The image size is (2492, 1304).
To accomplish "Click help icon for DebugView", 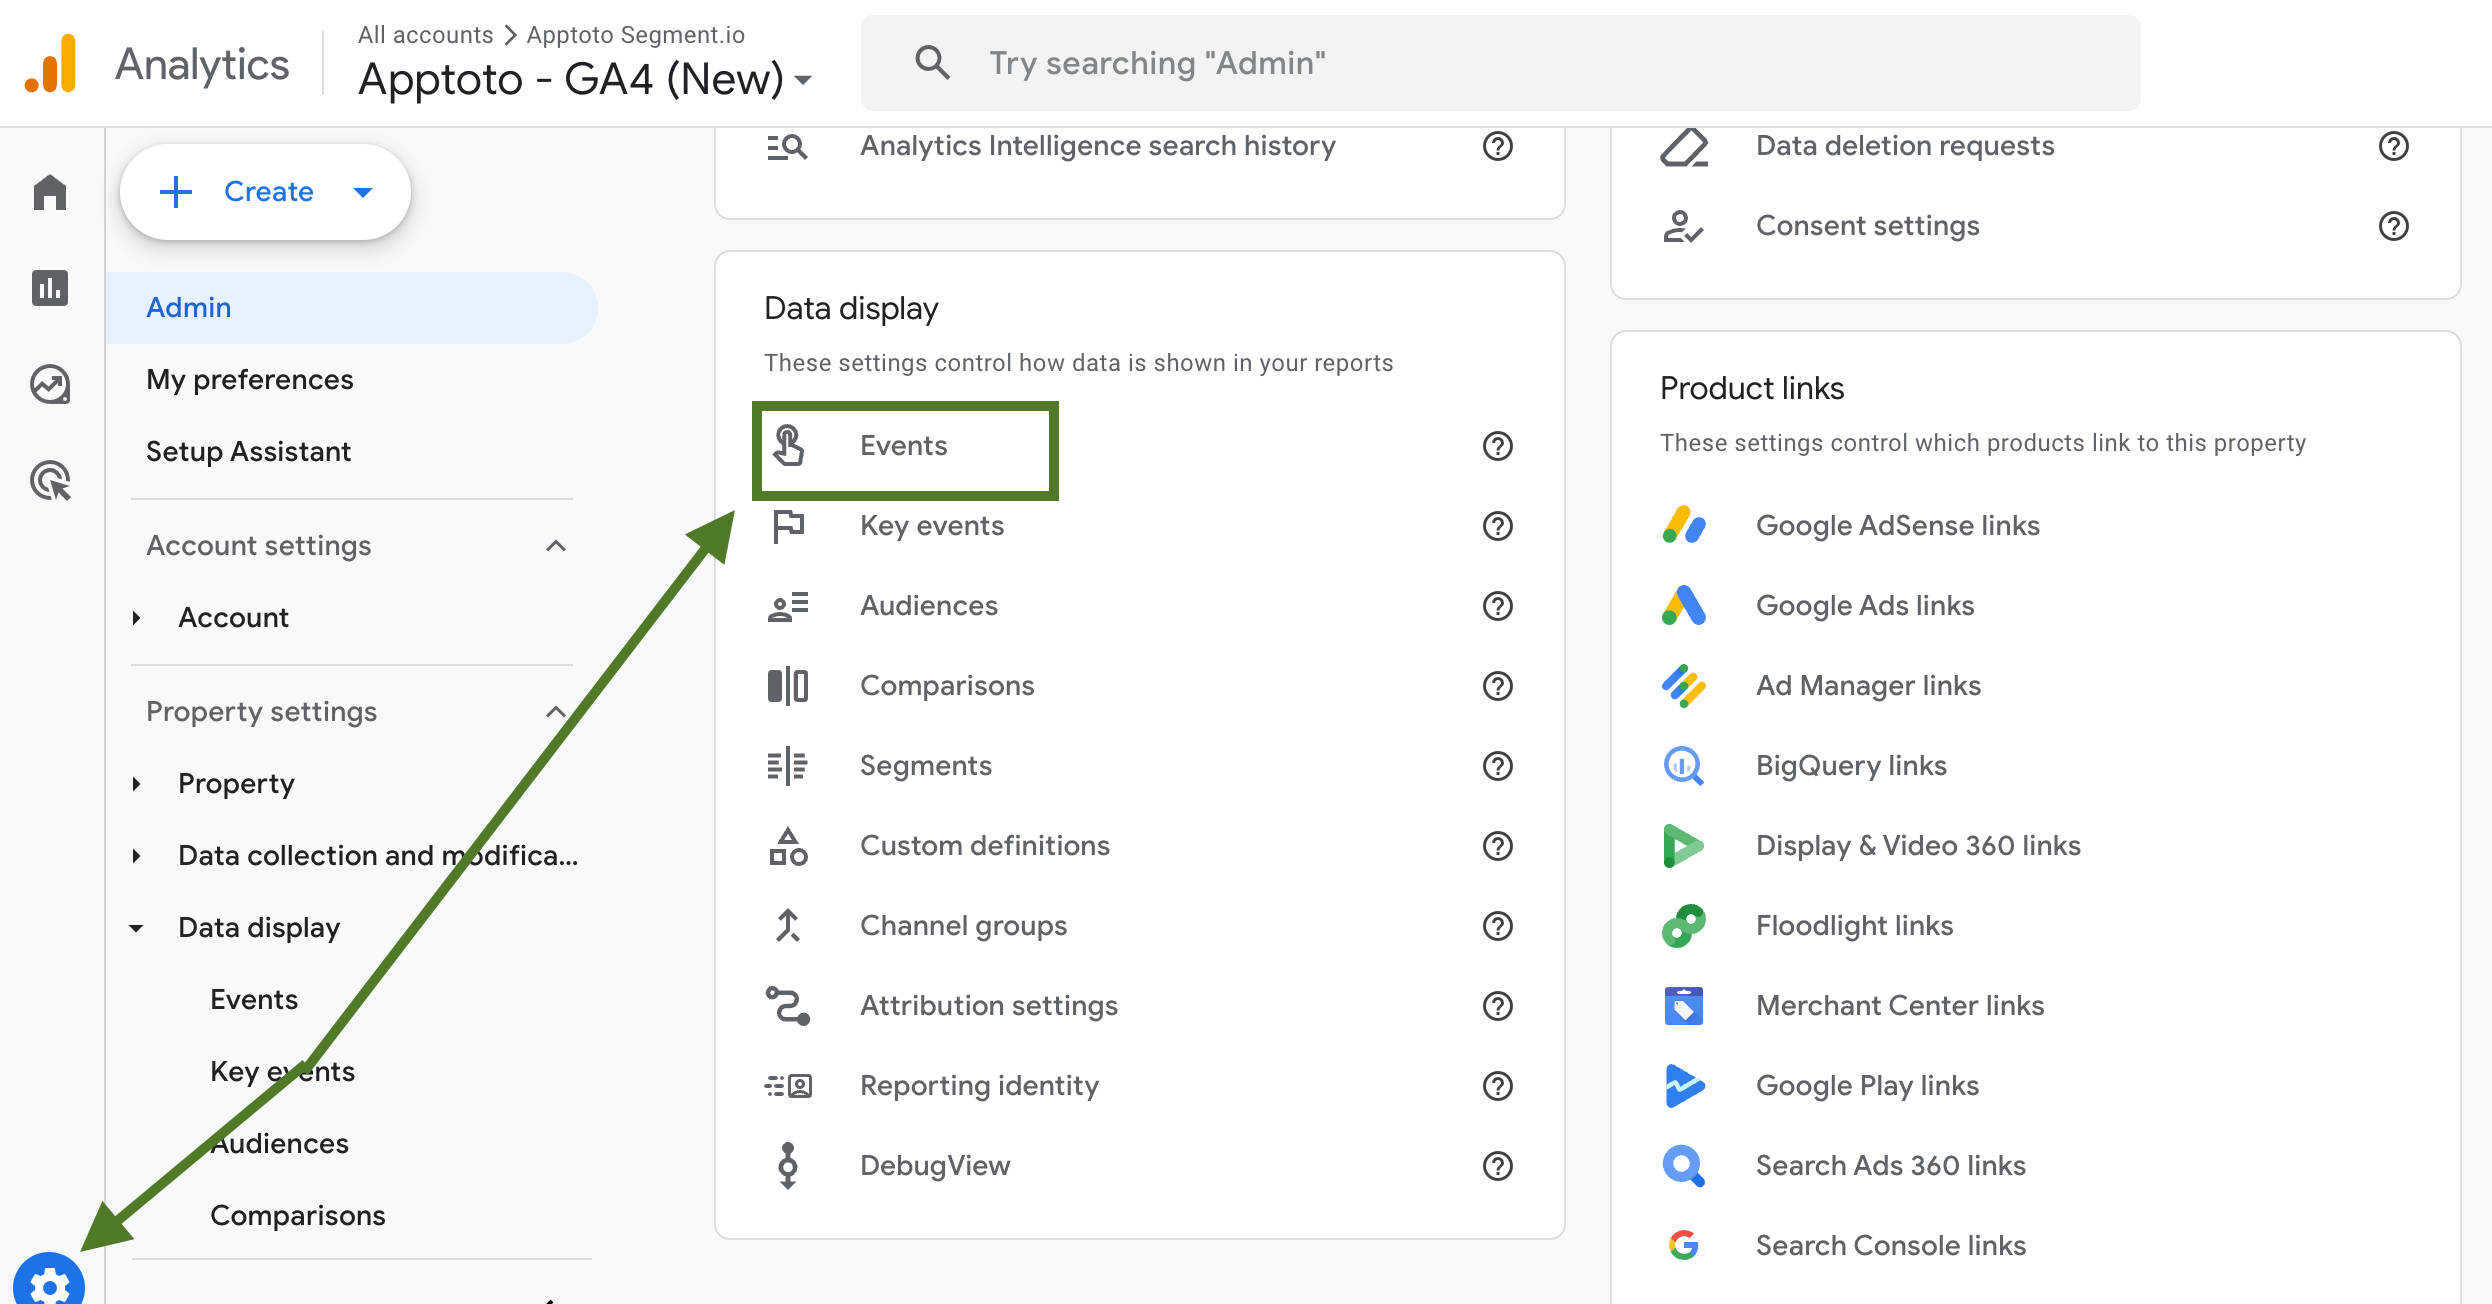I will (x=1497, y=1166).
